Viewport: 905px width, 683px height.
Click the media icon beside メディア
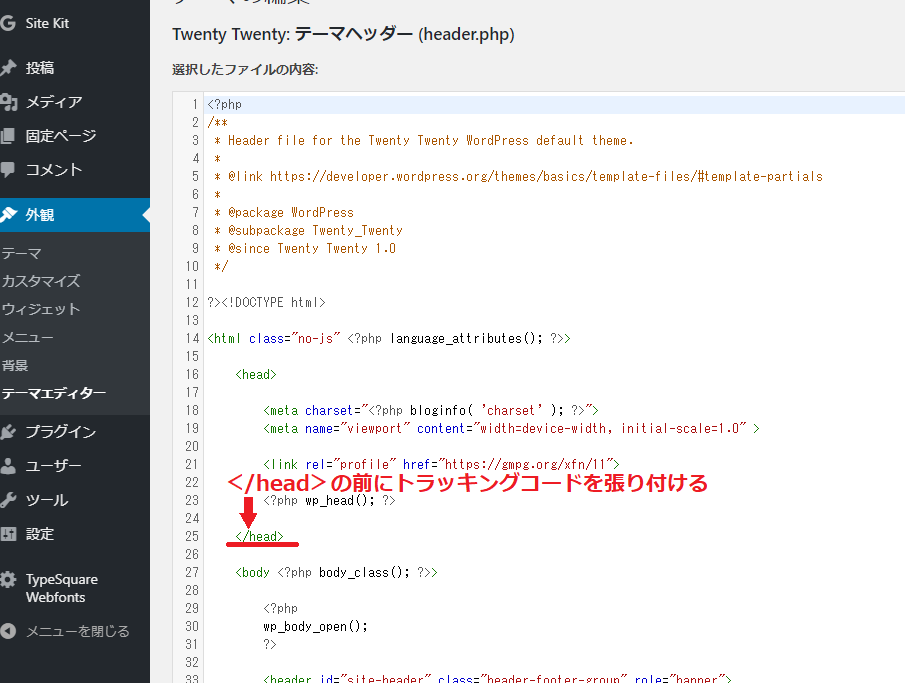[x=8, y=102]
